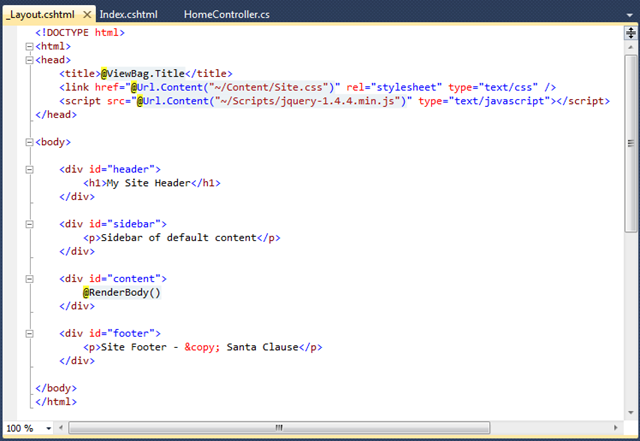
Task: Collapse the footer div outline
Action: [x=29, y=334]
